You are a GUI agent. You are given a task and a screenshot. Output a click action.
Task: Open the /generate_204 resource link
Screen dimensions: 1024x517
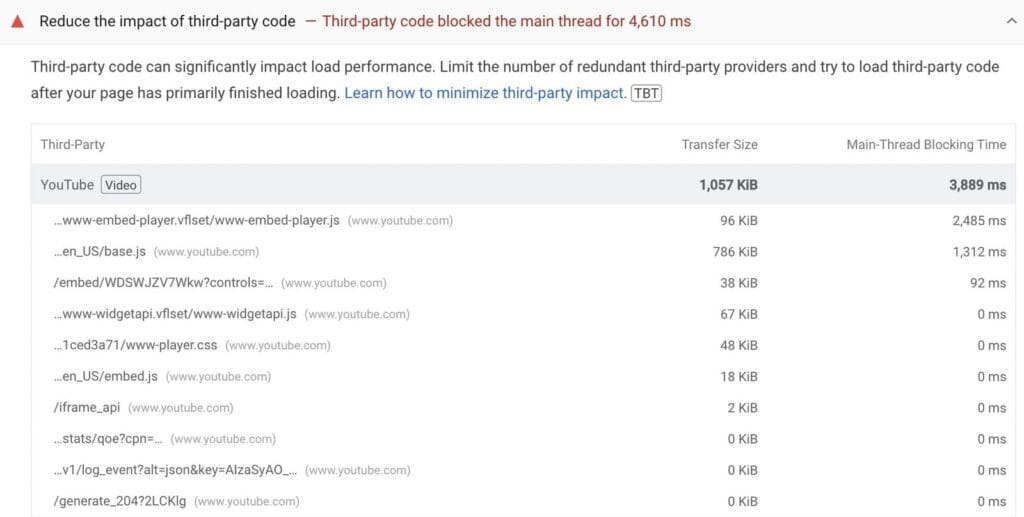click(120, 501)
